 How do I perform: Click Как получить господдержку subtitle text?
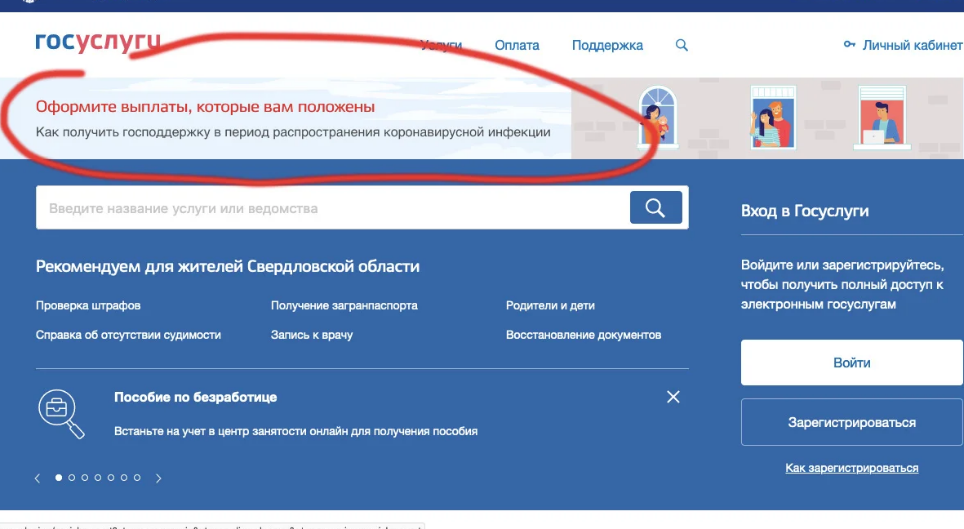click(293, 132)
